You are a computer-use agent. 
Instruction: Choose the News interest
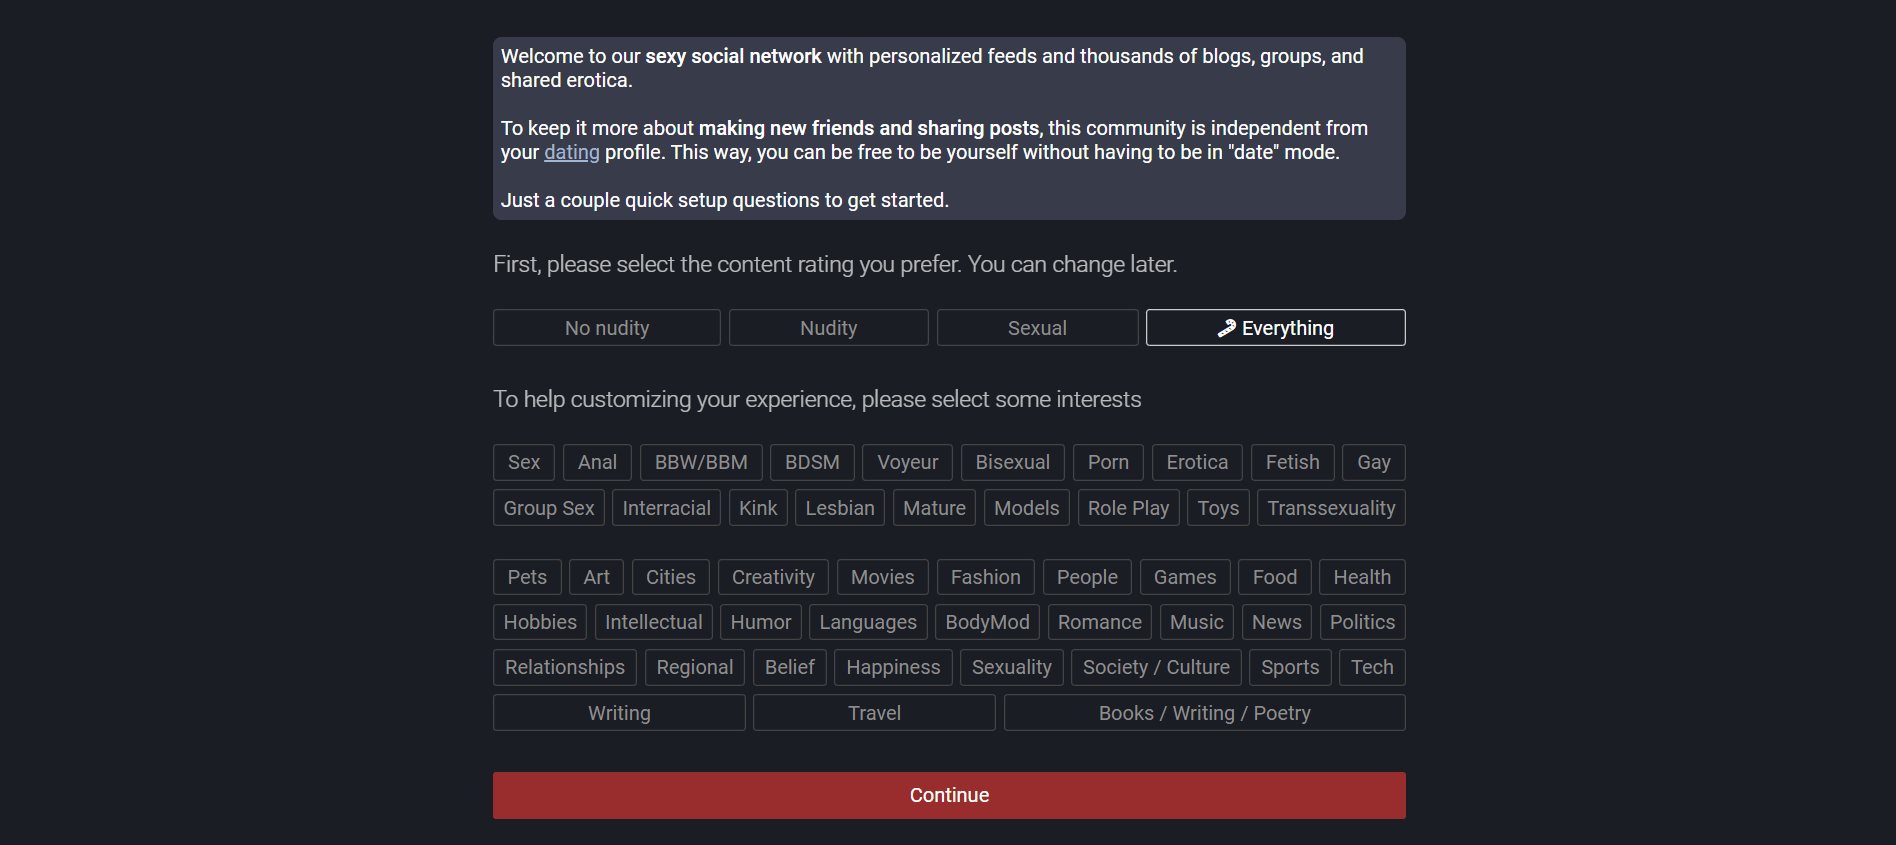pyautogui.click(x=1276, y=622)
